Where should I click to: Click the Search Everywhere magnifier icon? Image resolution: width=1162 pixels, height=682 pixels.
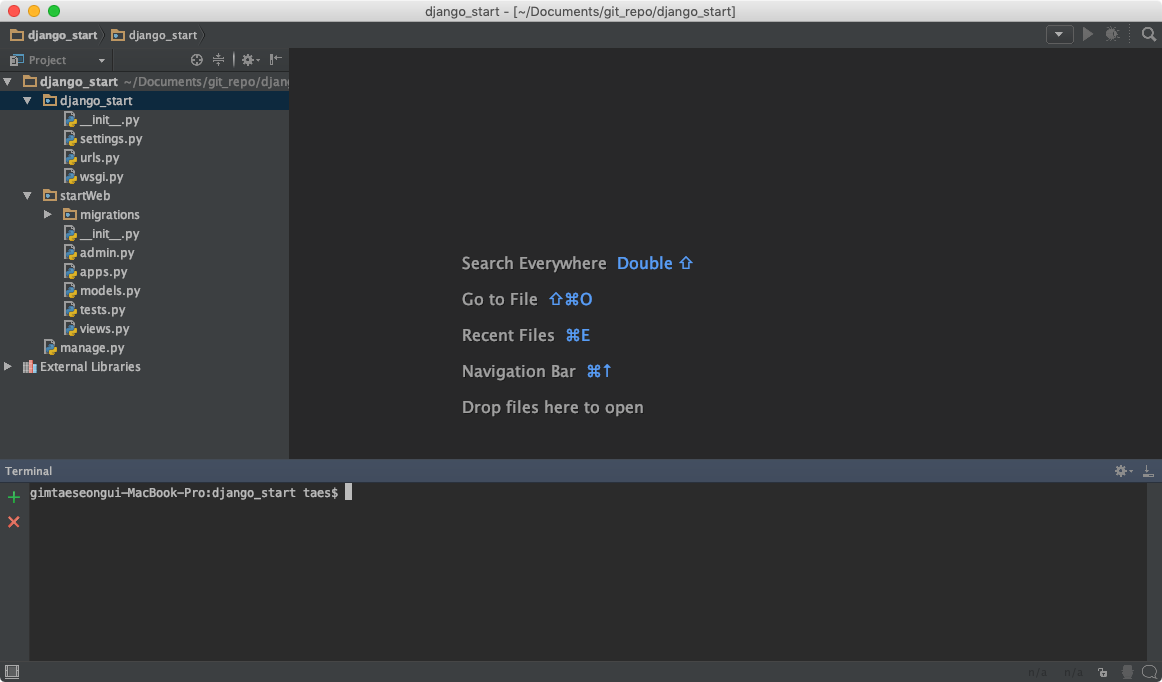click(1149, 35)
